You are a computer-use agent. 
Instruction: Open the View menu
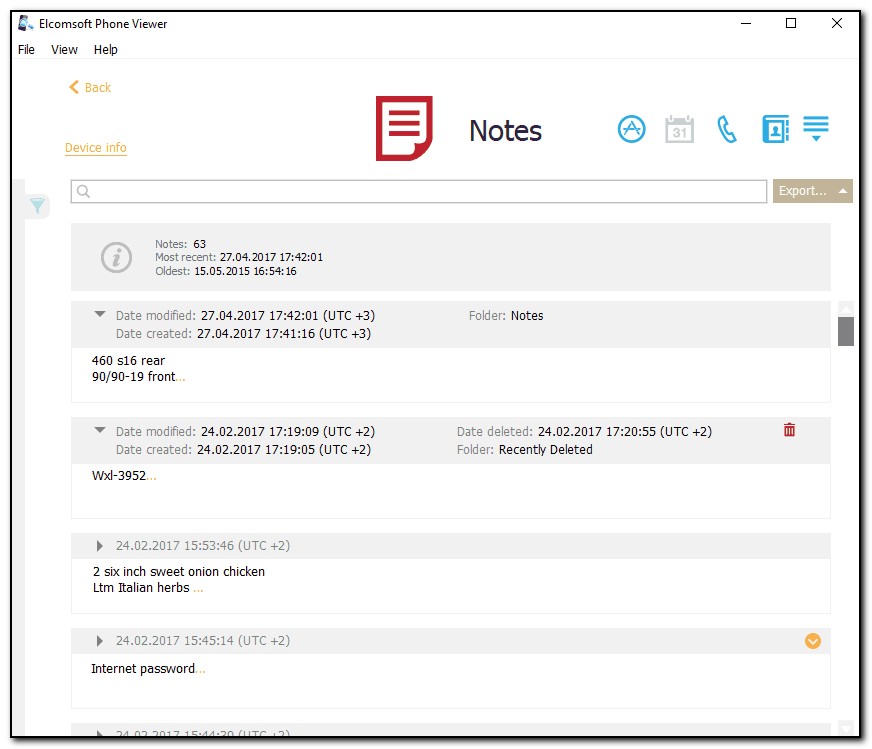point(64,50)
